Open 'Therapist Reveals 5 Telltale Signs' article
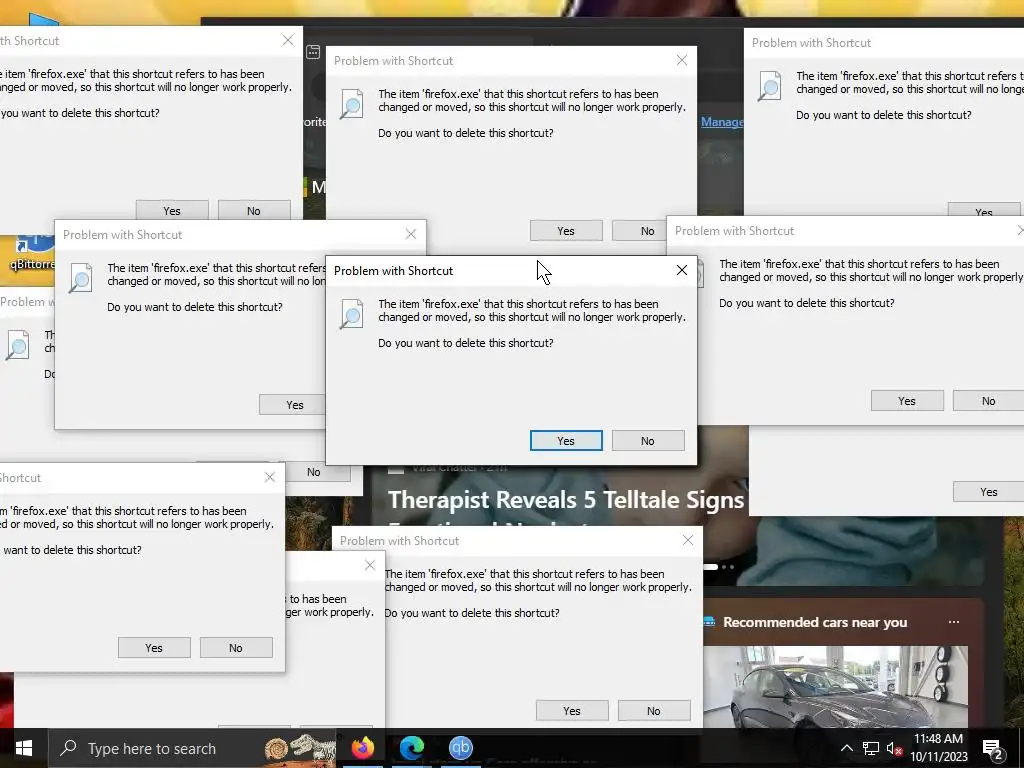This screenshot has width=1024, height=768. [x=566, y=500]
